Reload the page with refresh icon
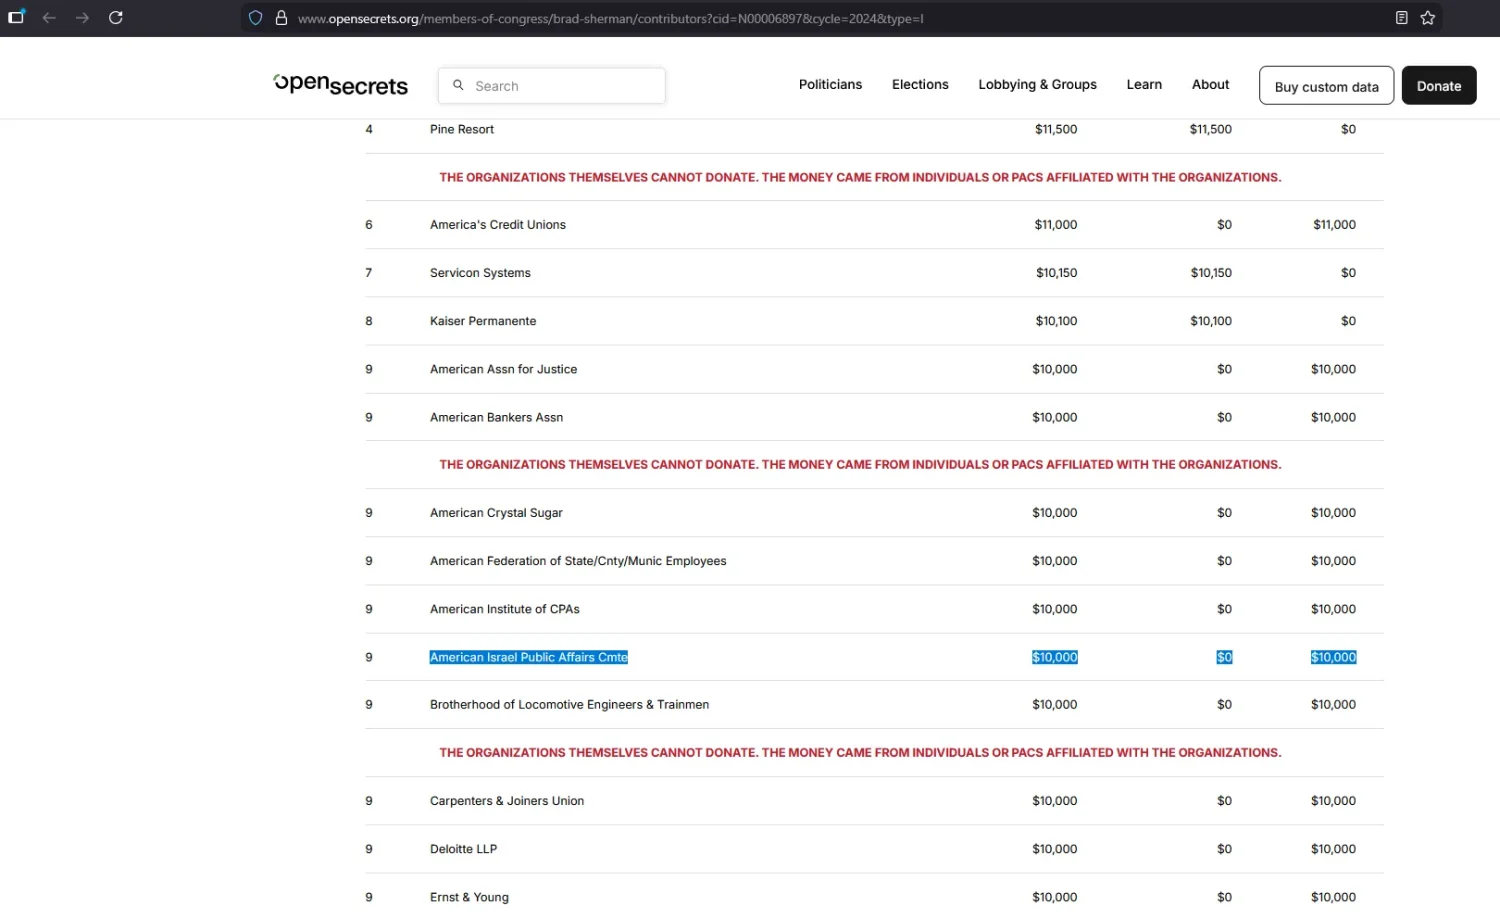This screenshot has width=1500, height=918. click(116, 18)
